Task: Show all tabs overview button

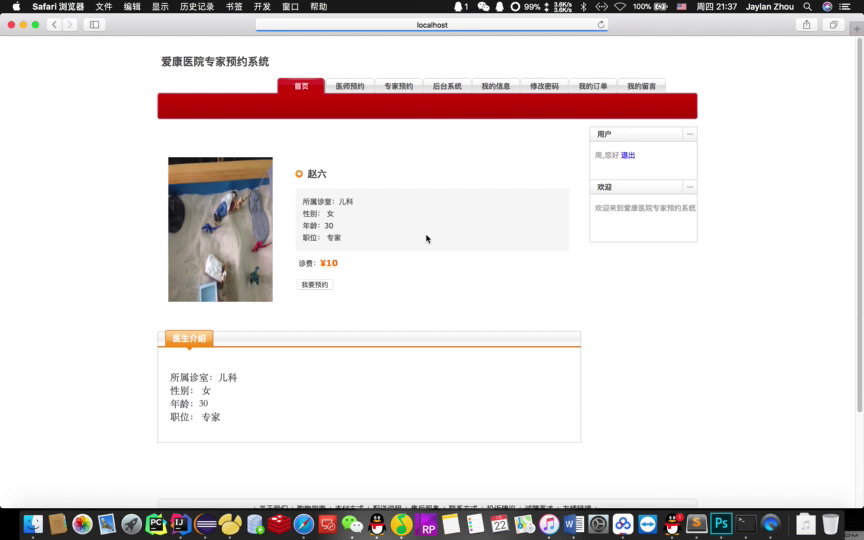Action: tap(833, 25)
